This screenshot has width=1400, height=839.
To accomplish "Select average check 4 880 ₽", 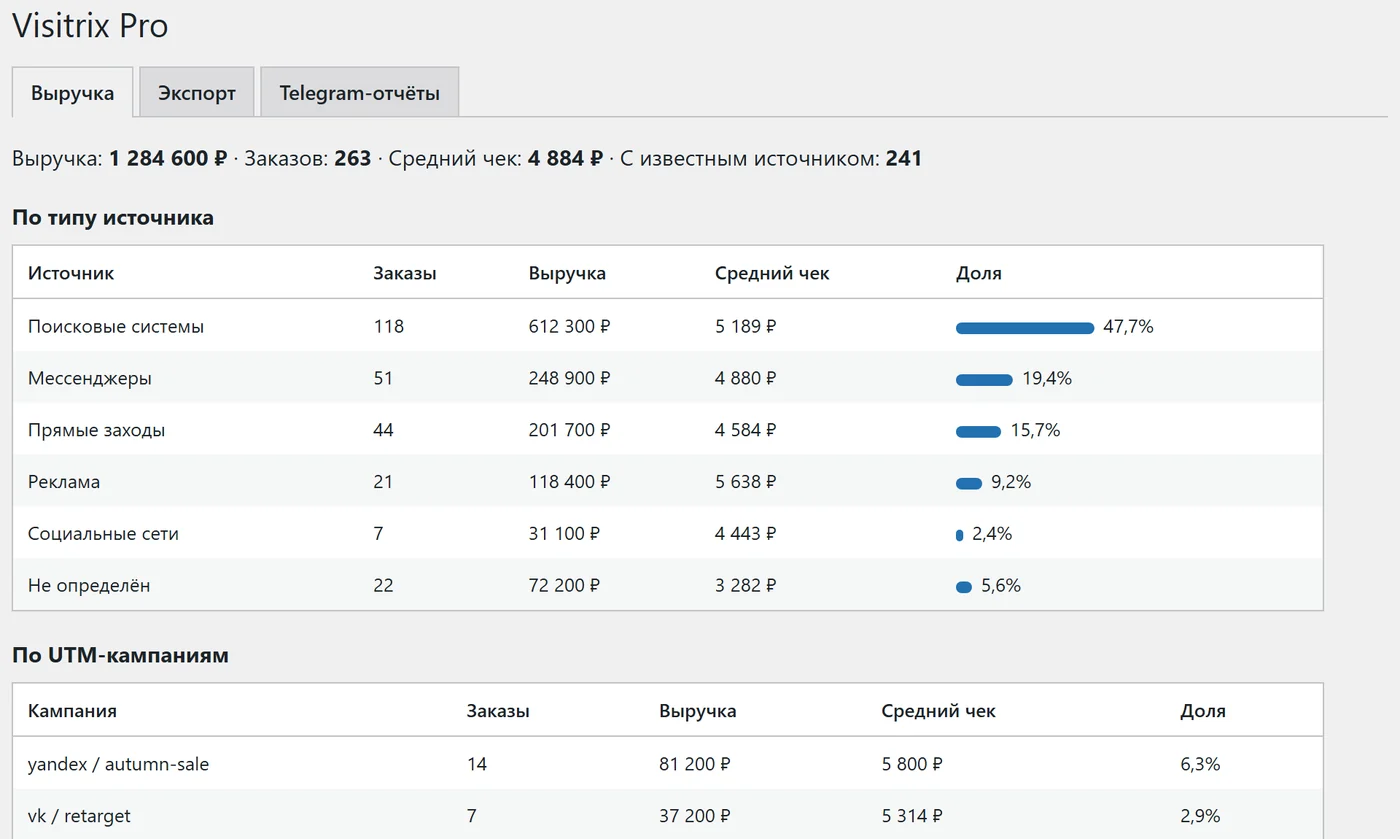I will click(x=746, y=379).
